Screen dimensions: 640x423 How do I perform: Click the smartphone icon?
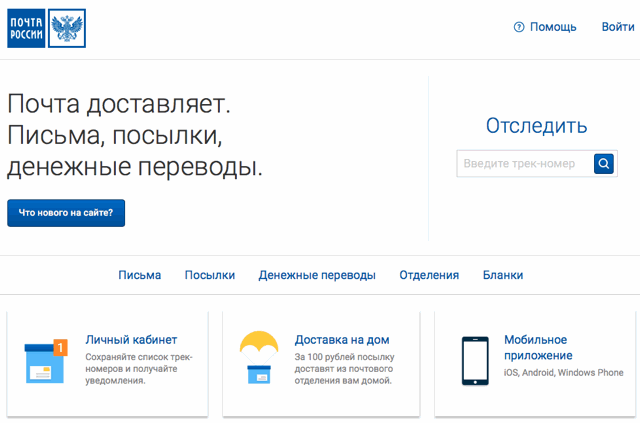tap(475, 361)
